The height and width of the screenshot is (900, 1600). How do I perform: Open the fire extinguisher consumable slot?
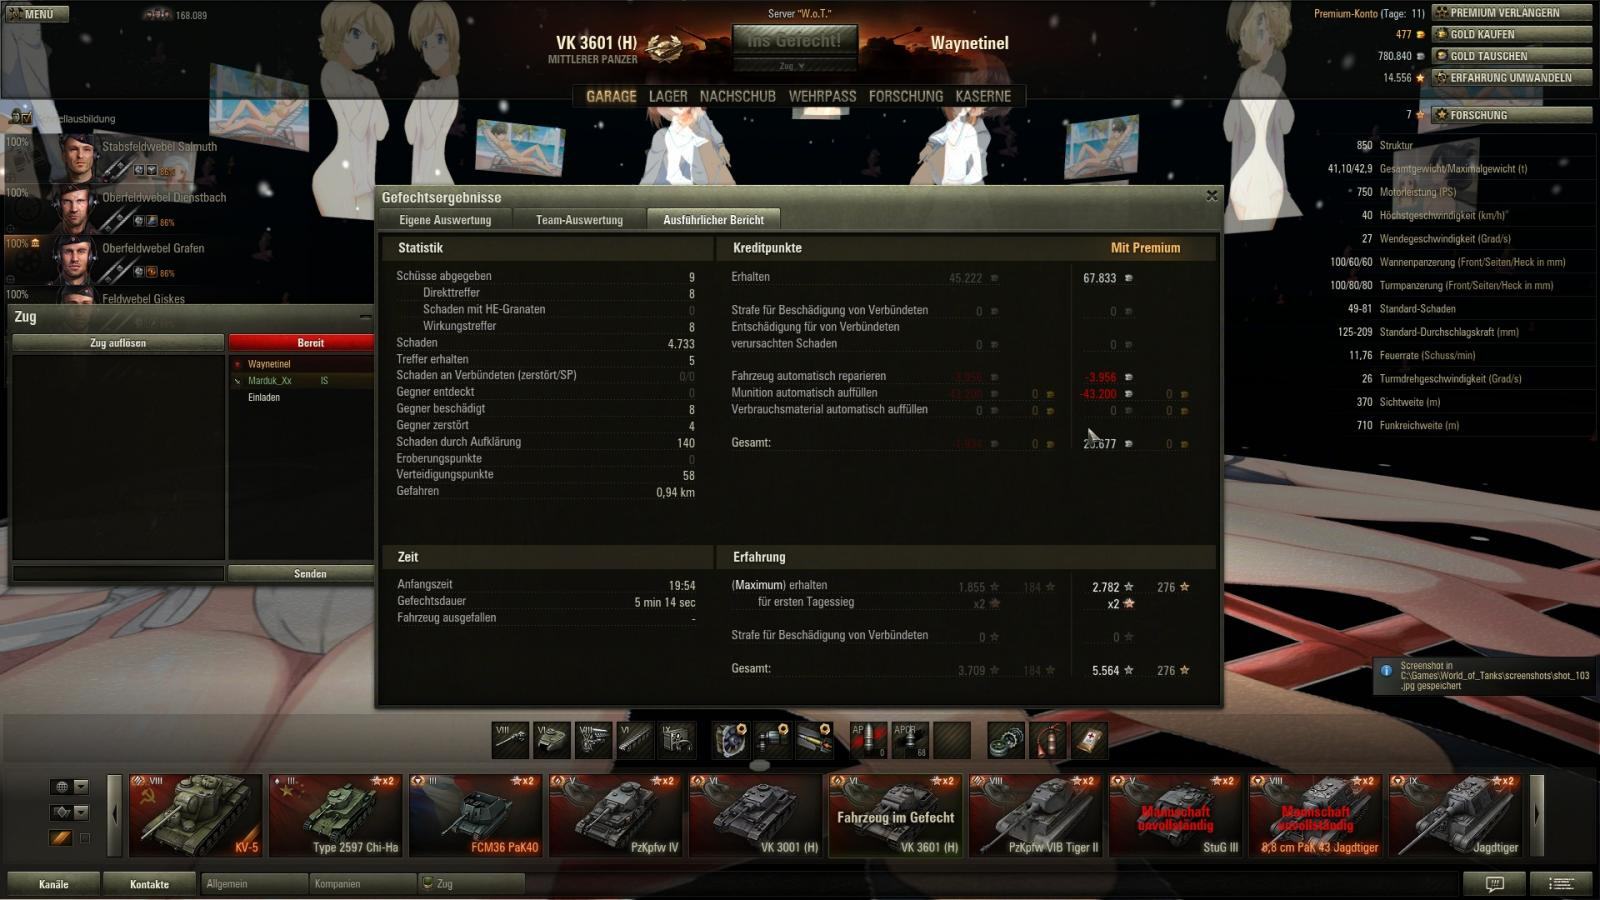click(x=1048, y=740)
